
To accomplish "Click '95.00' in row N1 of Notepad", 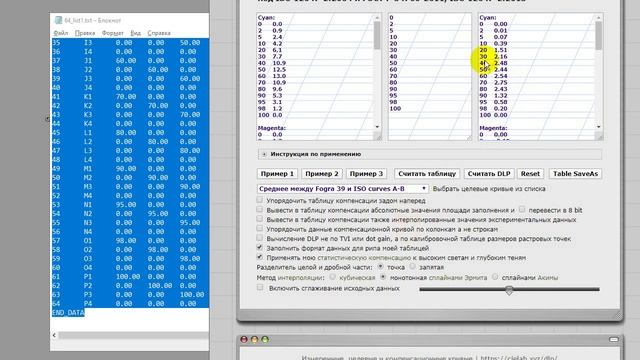I will pos(125,204).
